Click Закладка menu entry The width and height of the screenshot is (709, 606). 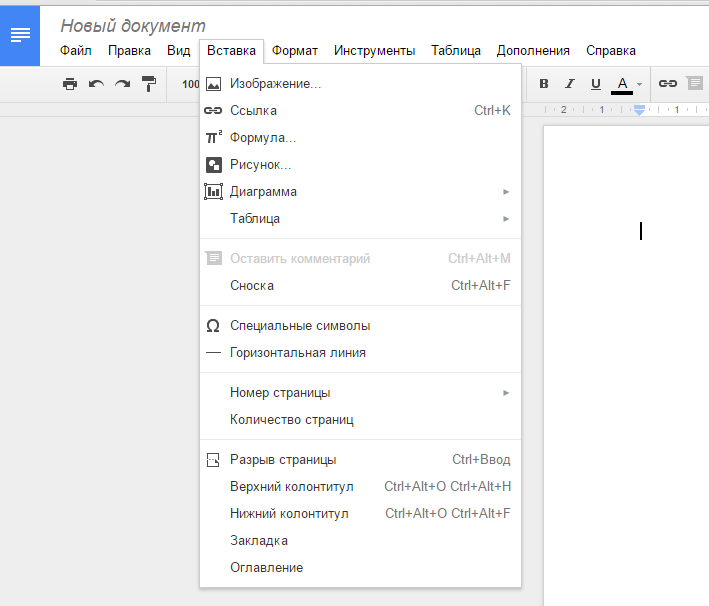tap(259, 541)
